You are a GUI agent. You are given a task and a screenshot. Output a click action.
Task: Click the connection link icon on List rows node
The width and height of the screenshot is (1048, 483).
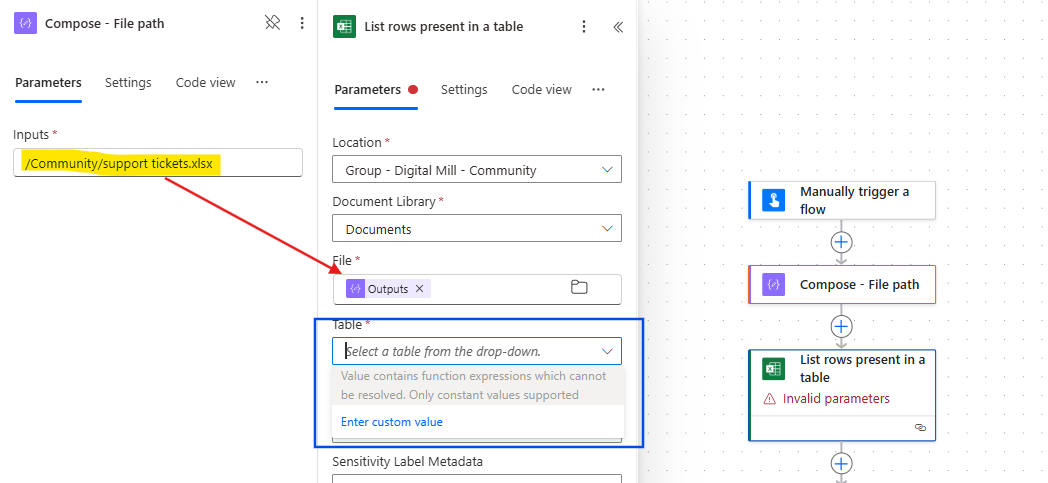[x=920, y=428]
